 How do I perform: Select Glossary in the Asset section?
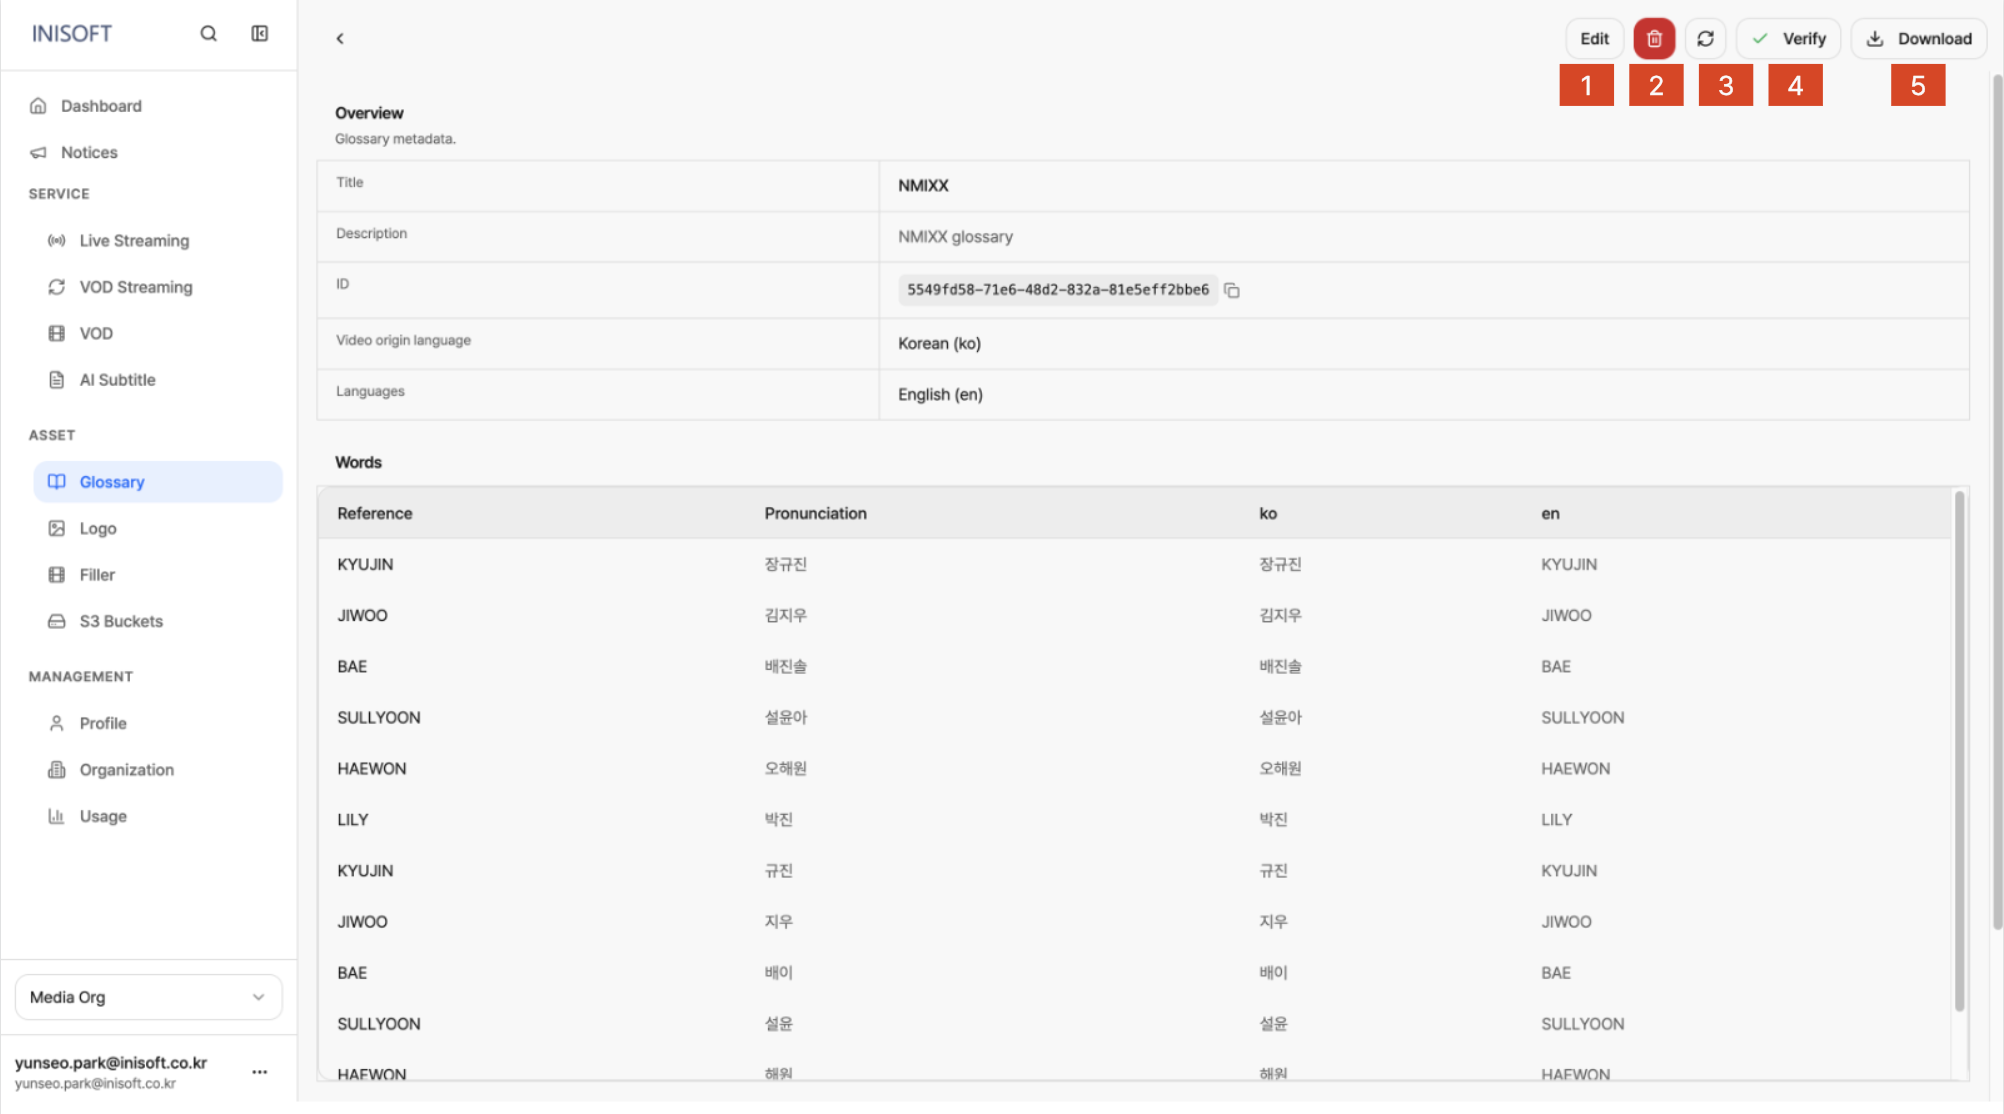click(x=158, y=482)
